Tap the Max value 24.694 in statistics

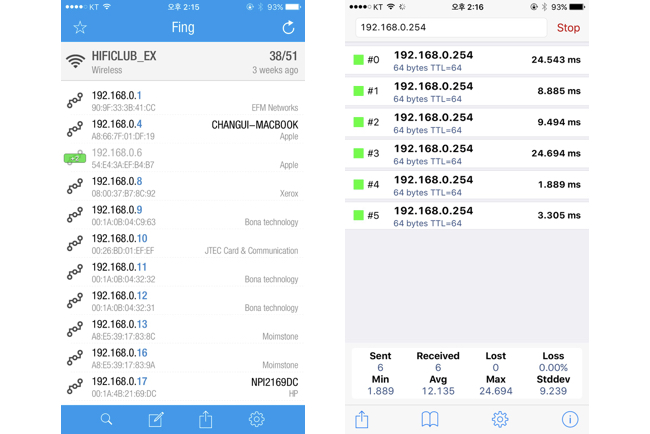[x=496, y=391]
